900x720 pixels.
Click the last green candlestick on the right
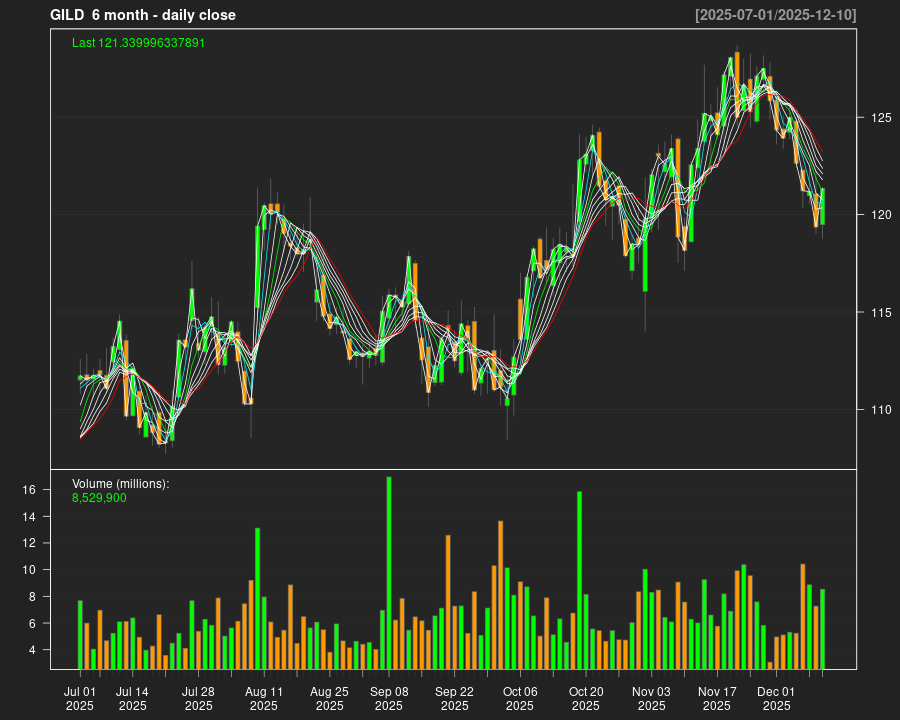click(823, 206)
